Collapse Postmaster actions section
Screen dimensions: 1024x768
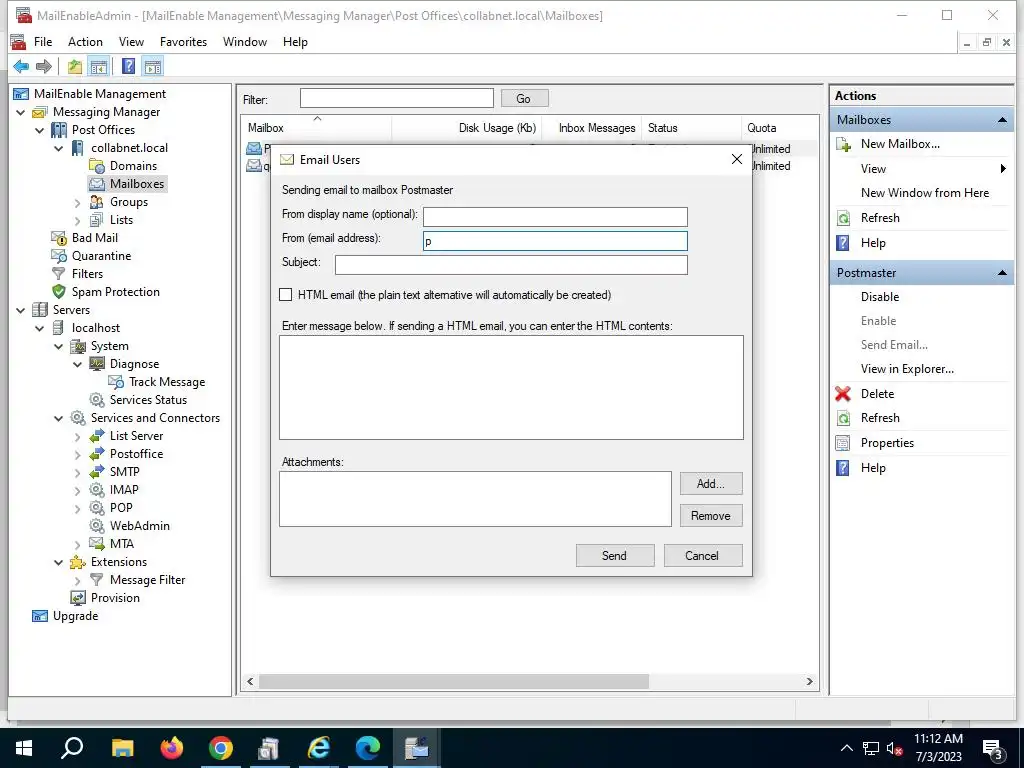(1002, 273)
